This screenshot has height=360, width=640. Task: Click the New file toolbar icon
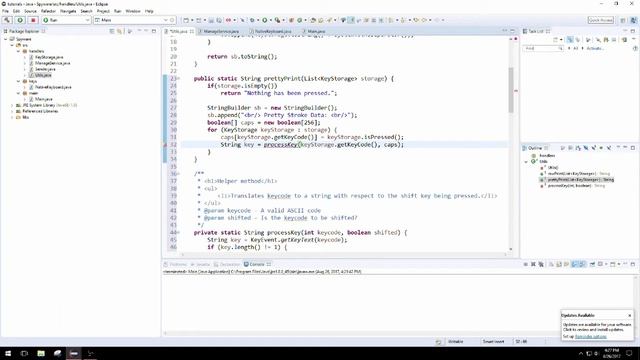point(186,20)
